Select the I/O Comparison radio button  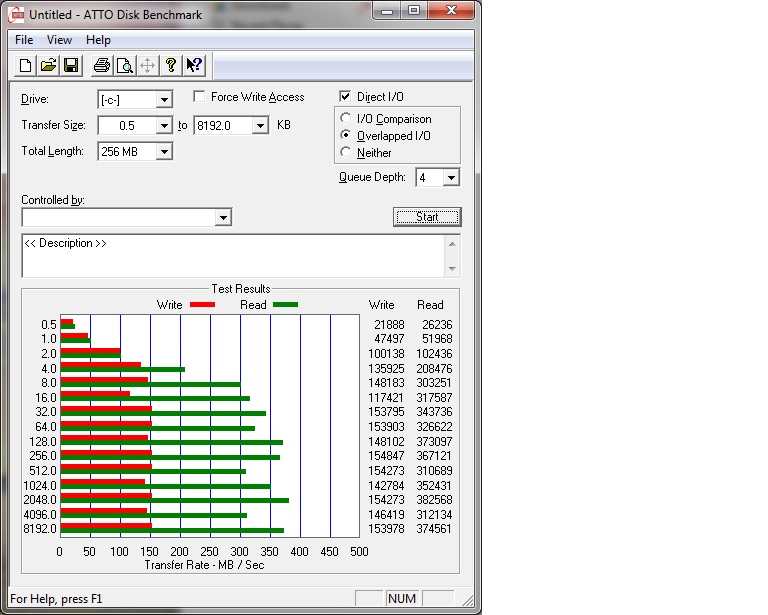[x=346, y=119]
